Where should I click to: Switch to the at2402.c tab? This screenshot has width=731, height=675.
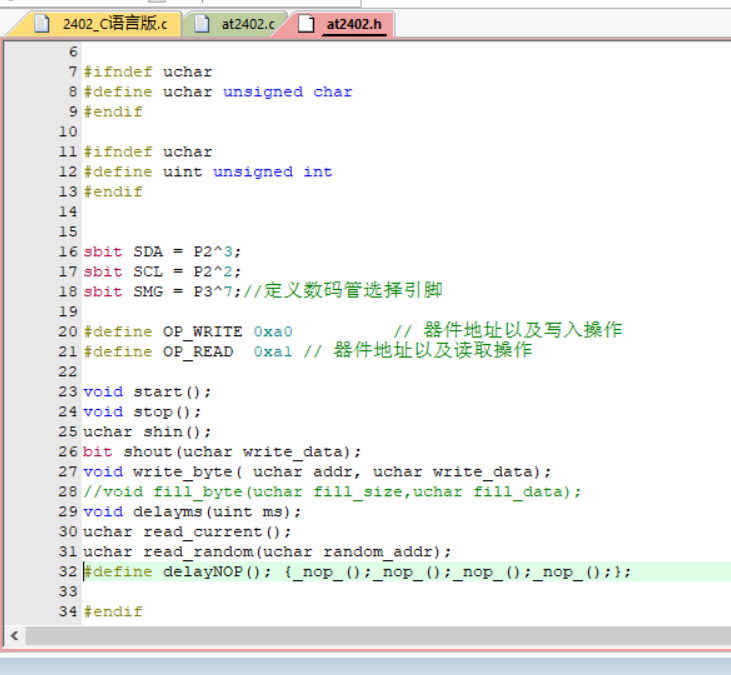(235, 24)
